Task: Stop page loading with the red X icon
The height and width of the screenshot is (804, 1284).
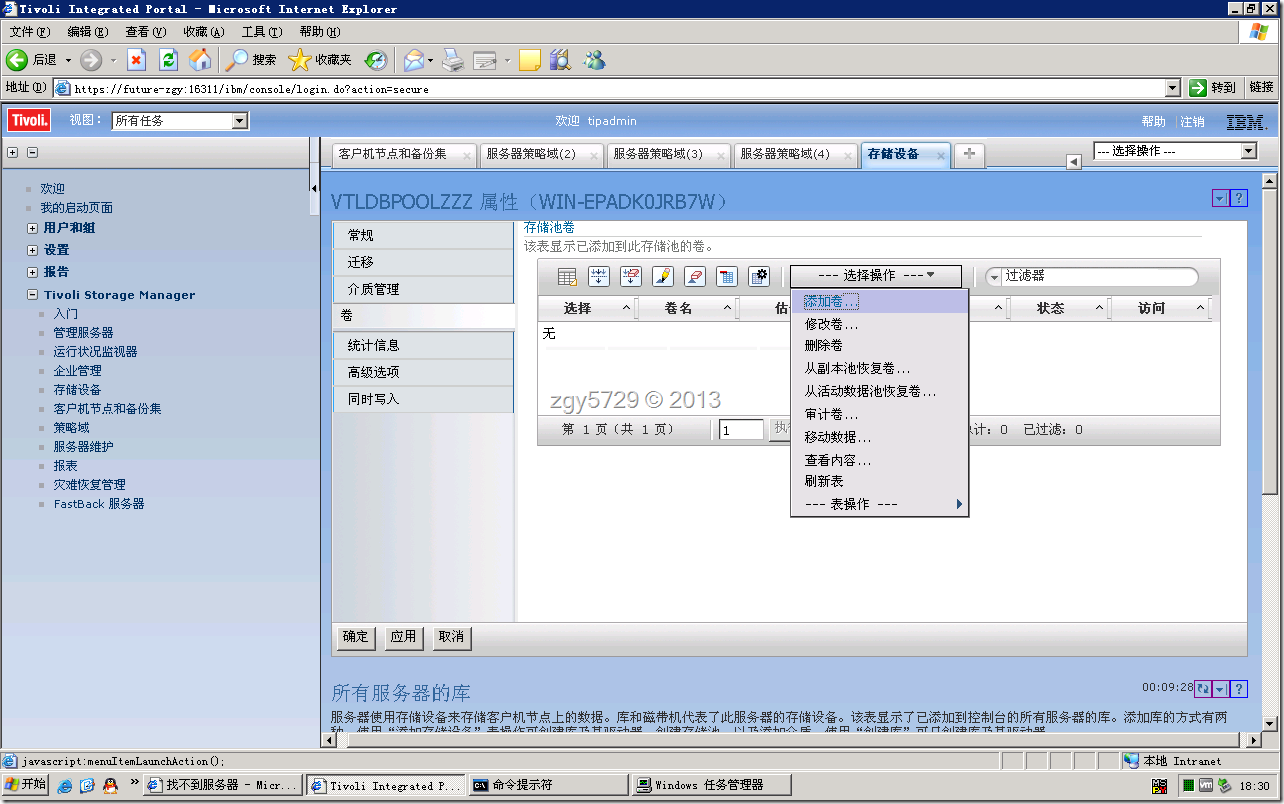Action: (x=137, y=60)
